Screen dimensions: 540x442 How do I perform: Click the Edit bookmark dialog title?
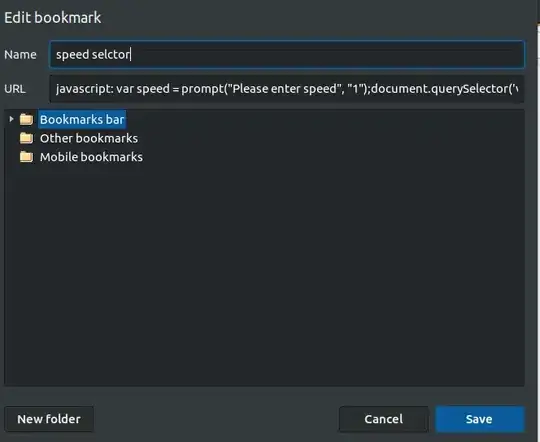point(53,18)
